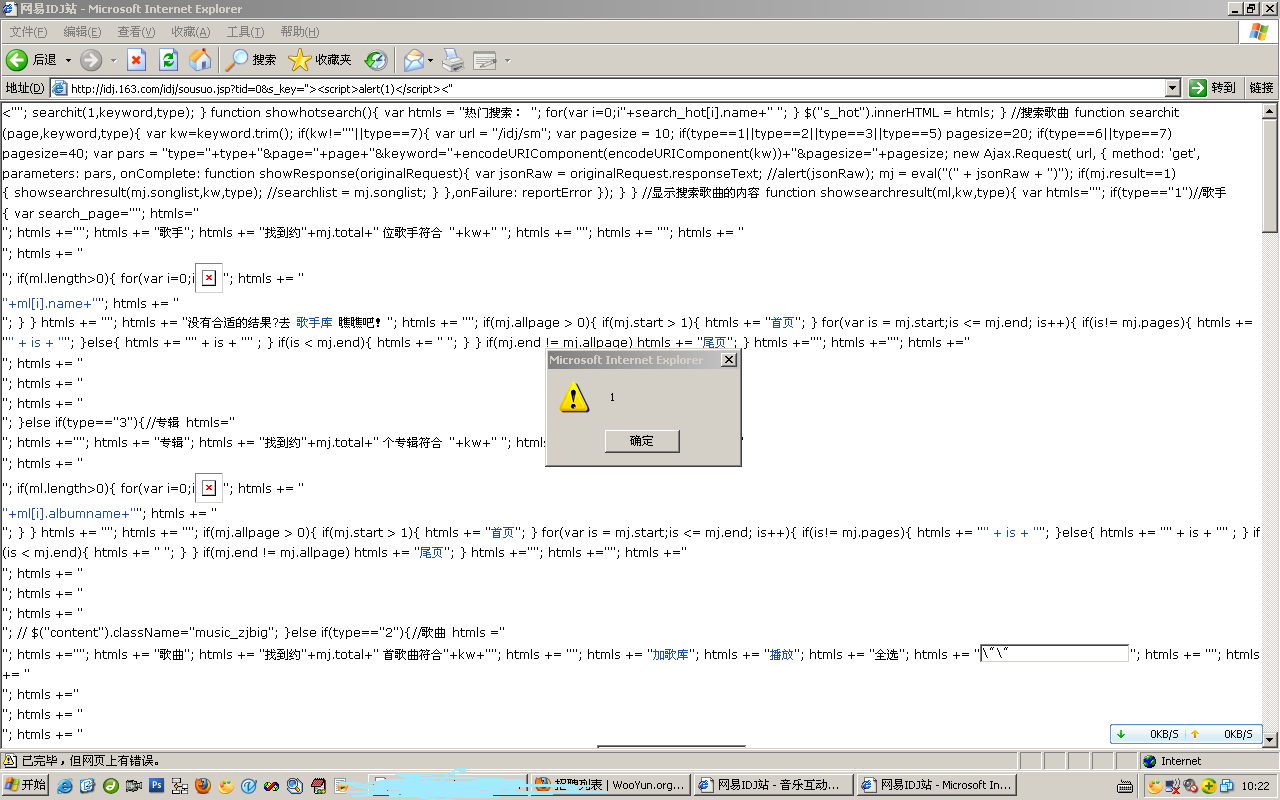Switch to 网易IDJ站 - Microsoft In... taskbar window
This screenshot has height=800, width=1280.
point(936,785)
